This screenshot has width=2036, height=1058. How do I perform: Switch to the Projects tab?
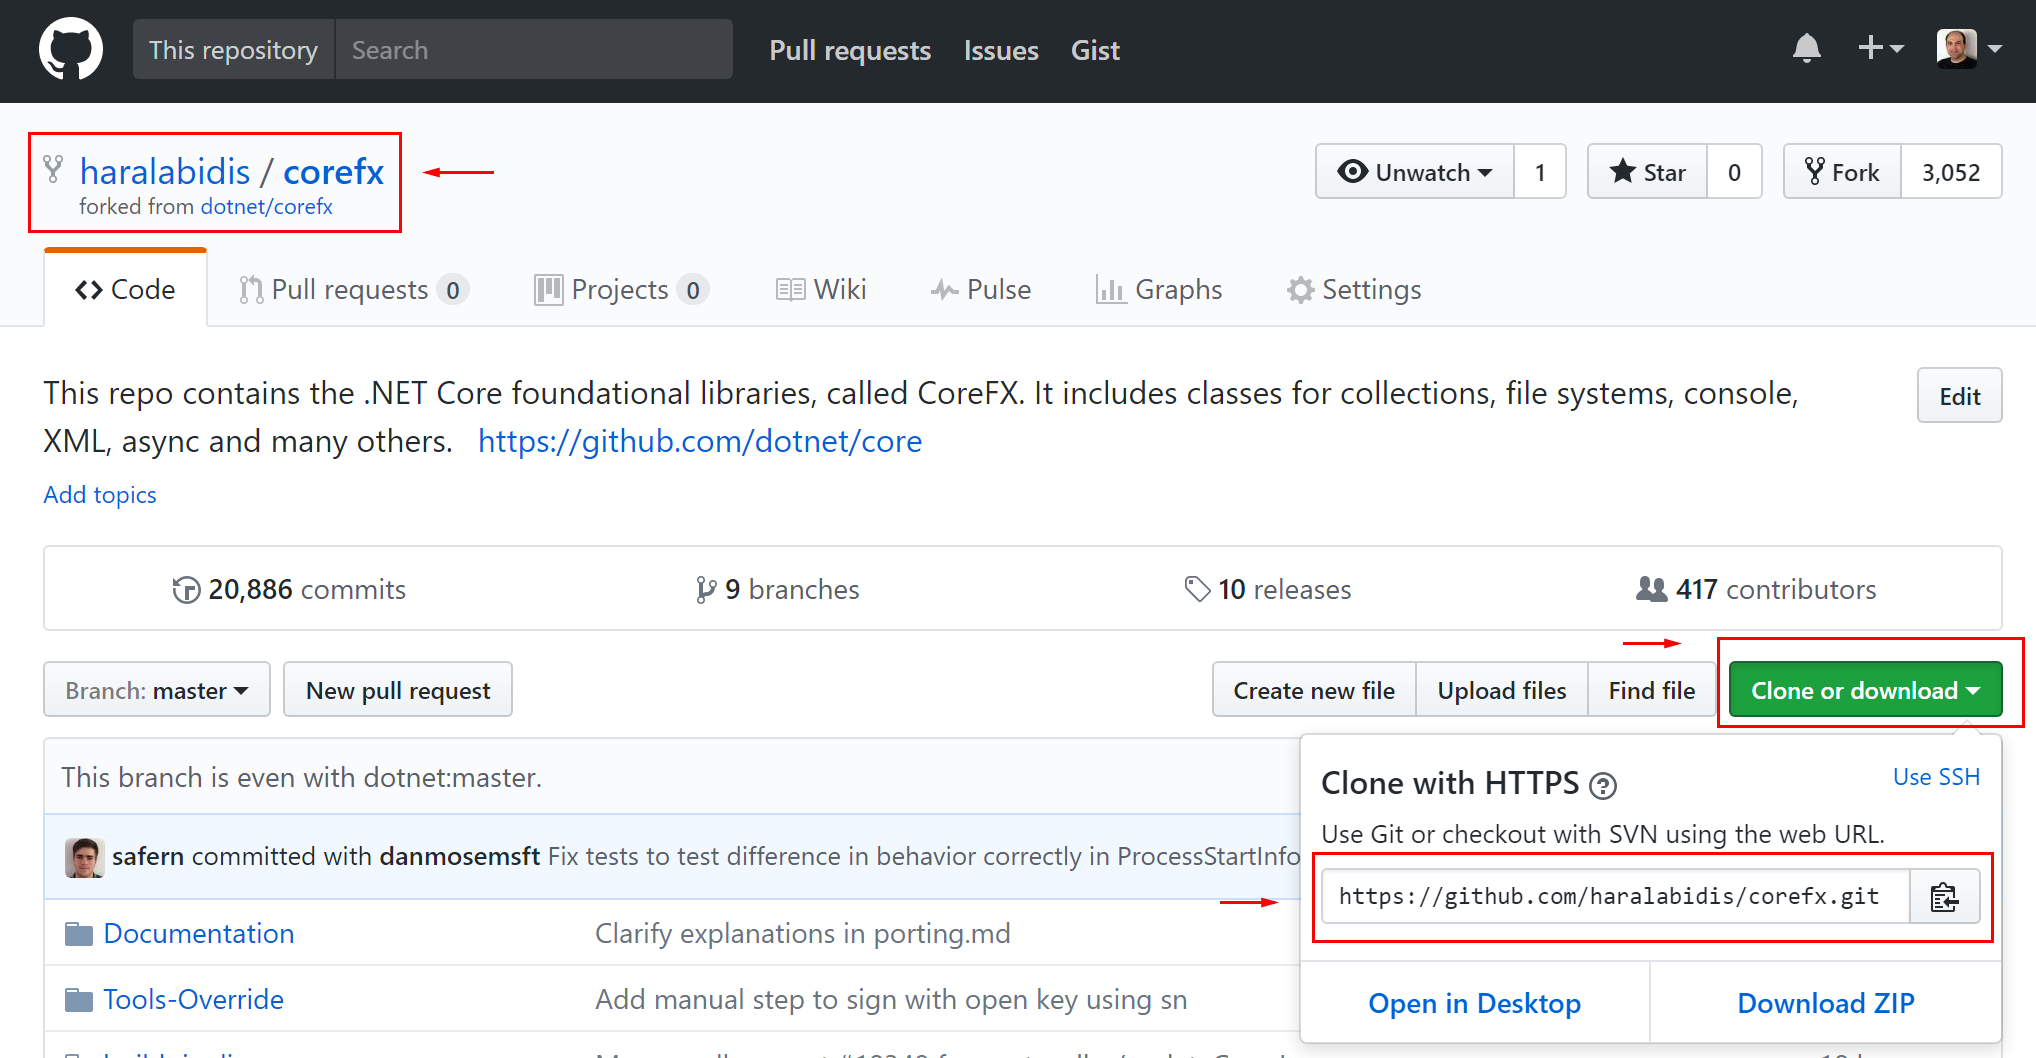621,290
